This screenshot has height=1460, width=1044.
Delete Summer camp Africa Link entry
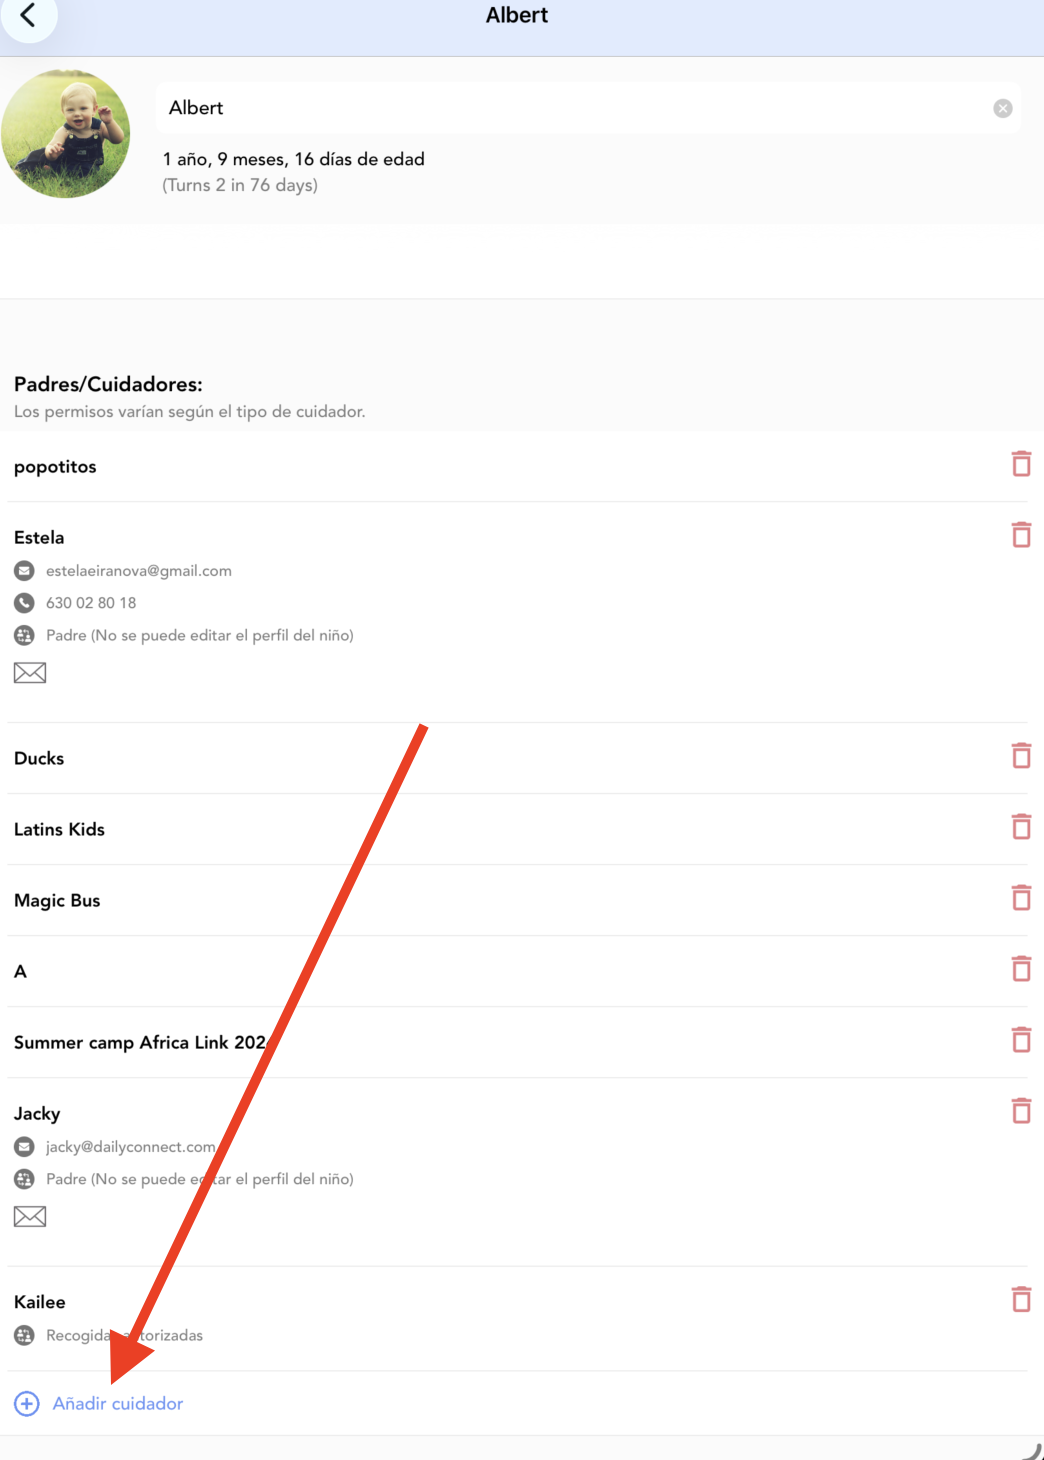[x=1021, y=1040]
